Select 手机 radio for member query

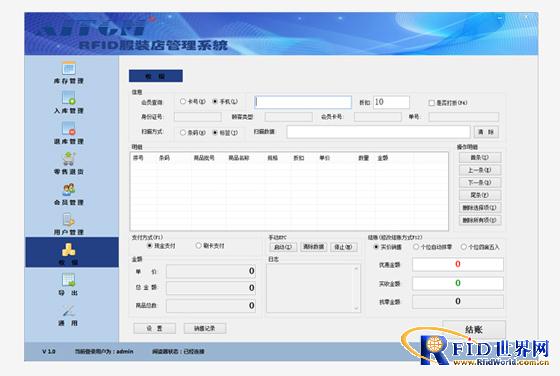click(215, 101)
